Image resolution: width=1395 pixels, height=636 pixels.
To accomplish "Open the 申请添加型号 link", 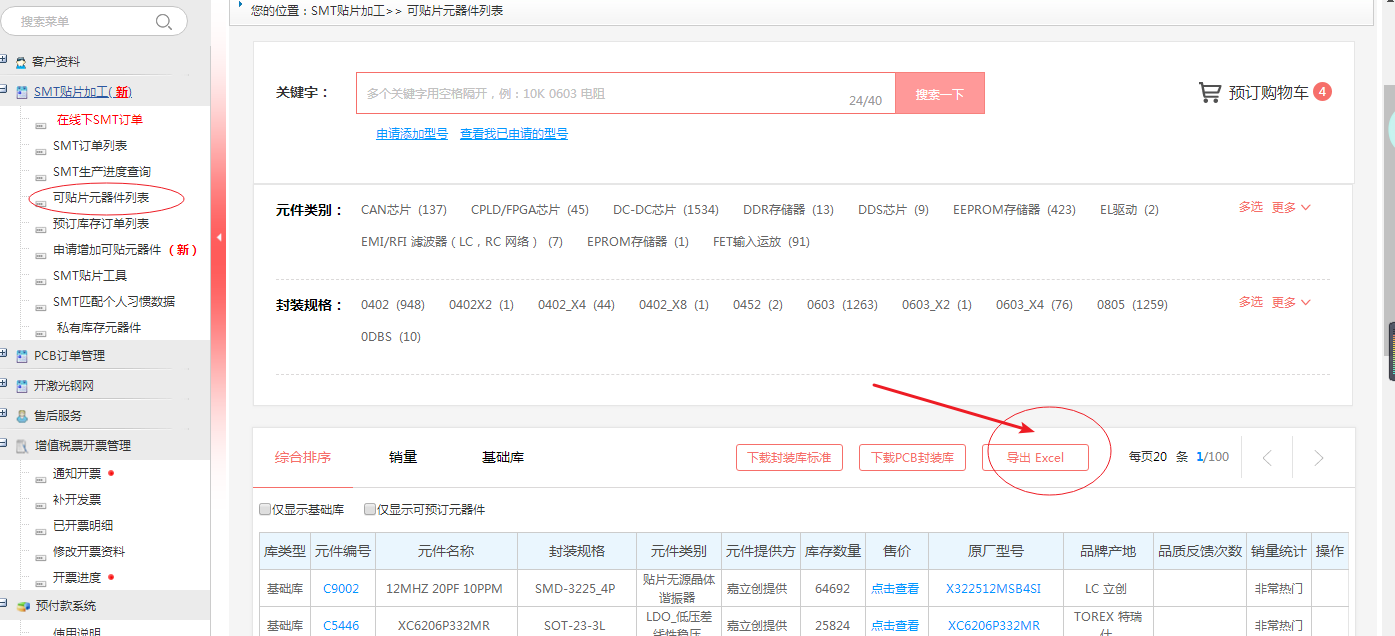I will coord(412,133).
